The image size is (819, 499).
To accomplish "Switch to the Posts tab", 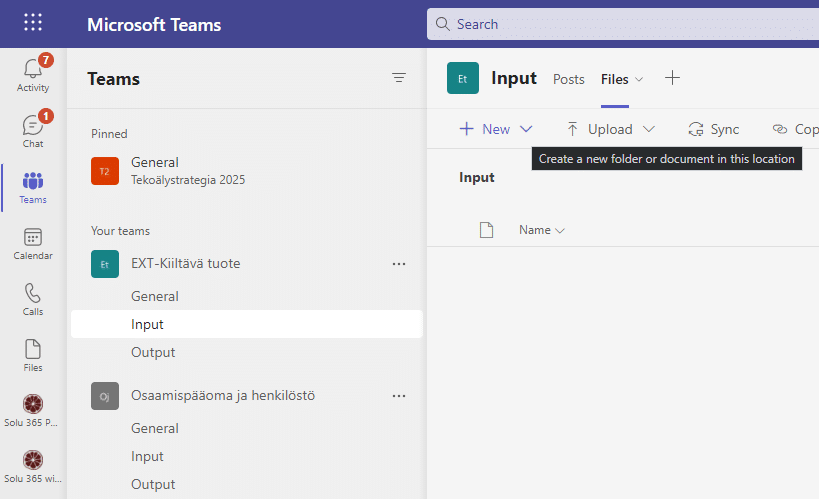I will click(x=568, y=79).
